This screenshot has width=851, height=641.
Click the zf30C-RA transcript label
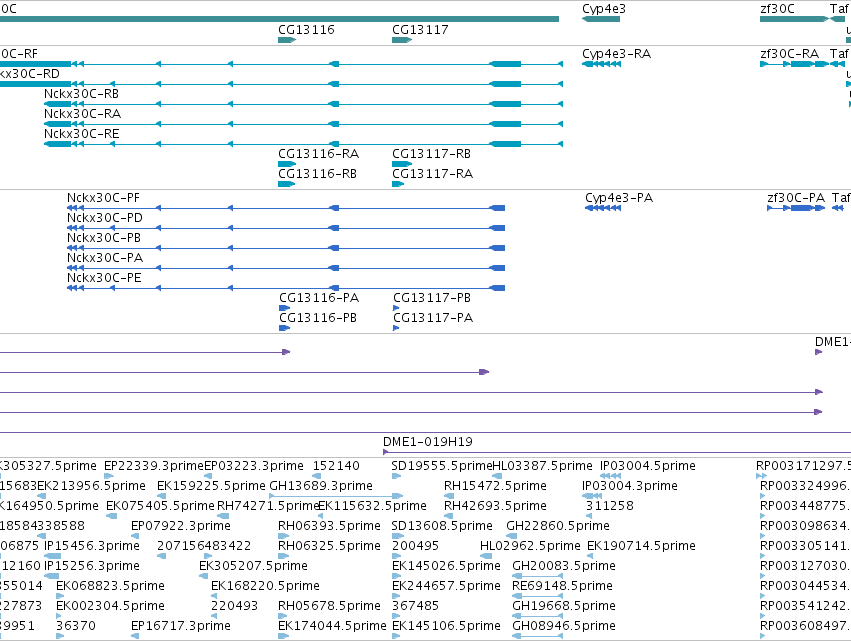coord(790,54)
